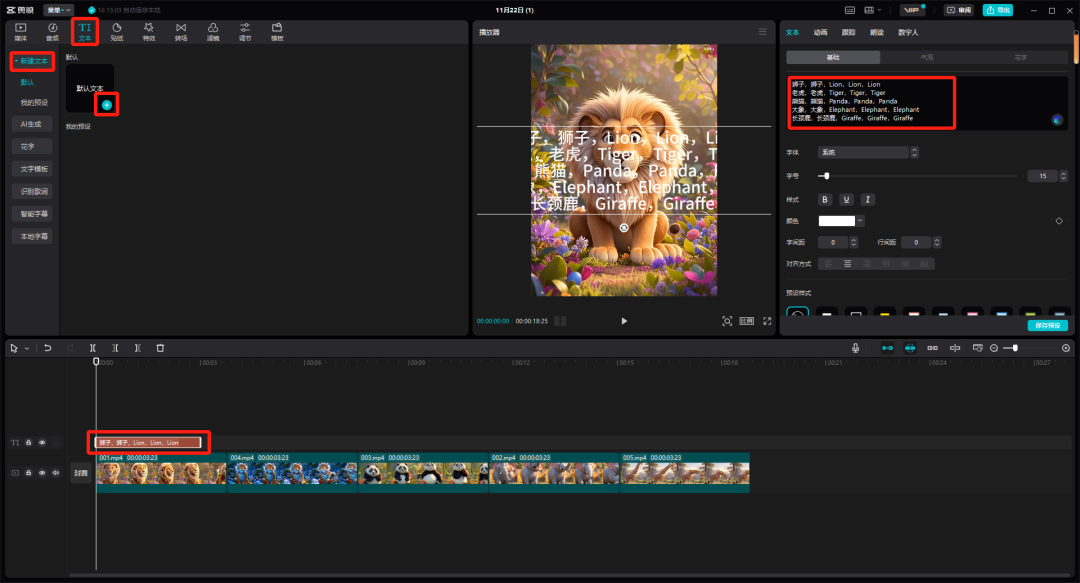
Task: Switch to the 气泡 sub-tab
Action: (927, 57)
